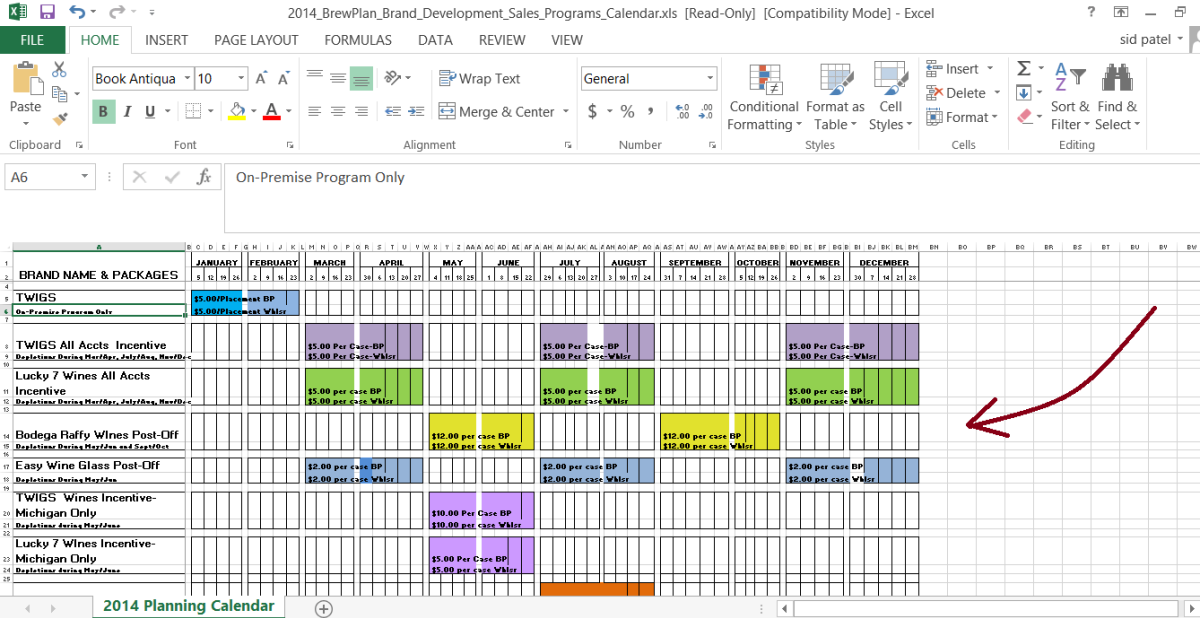1200x618 pixels.
Task: Switch to FORMULAS tab
Action: pyautogui.click(x=357, y=40)
